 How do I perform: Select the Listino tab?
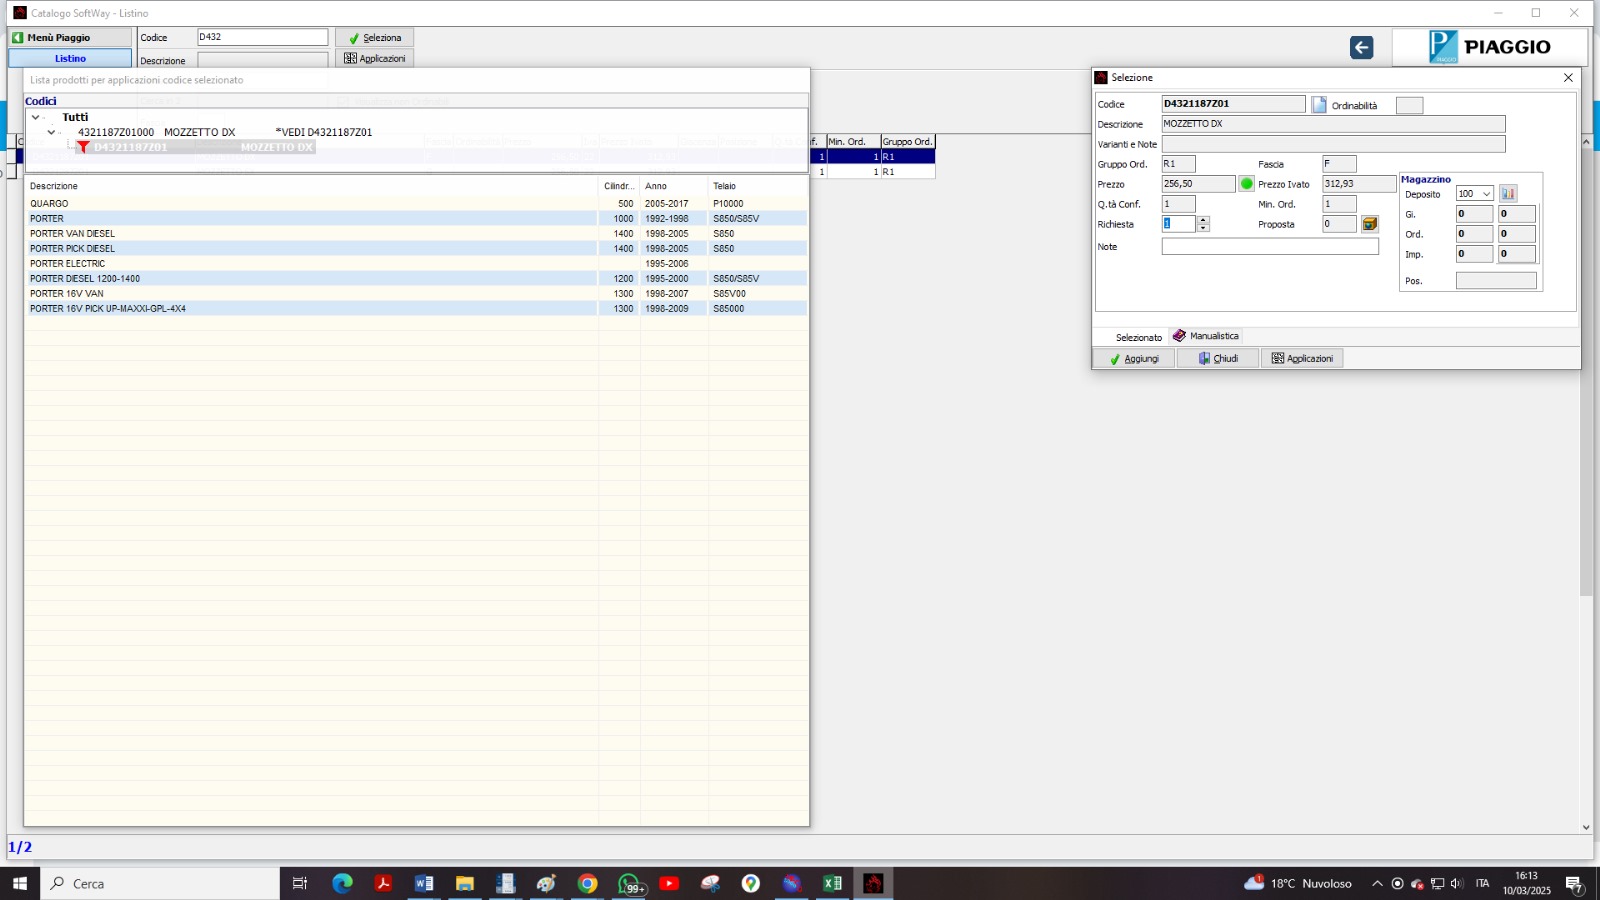tap(70, 59)
